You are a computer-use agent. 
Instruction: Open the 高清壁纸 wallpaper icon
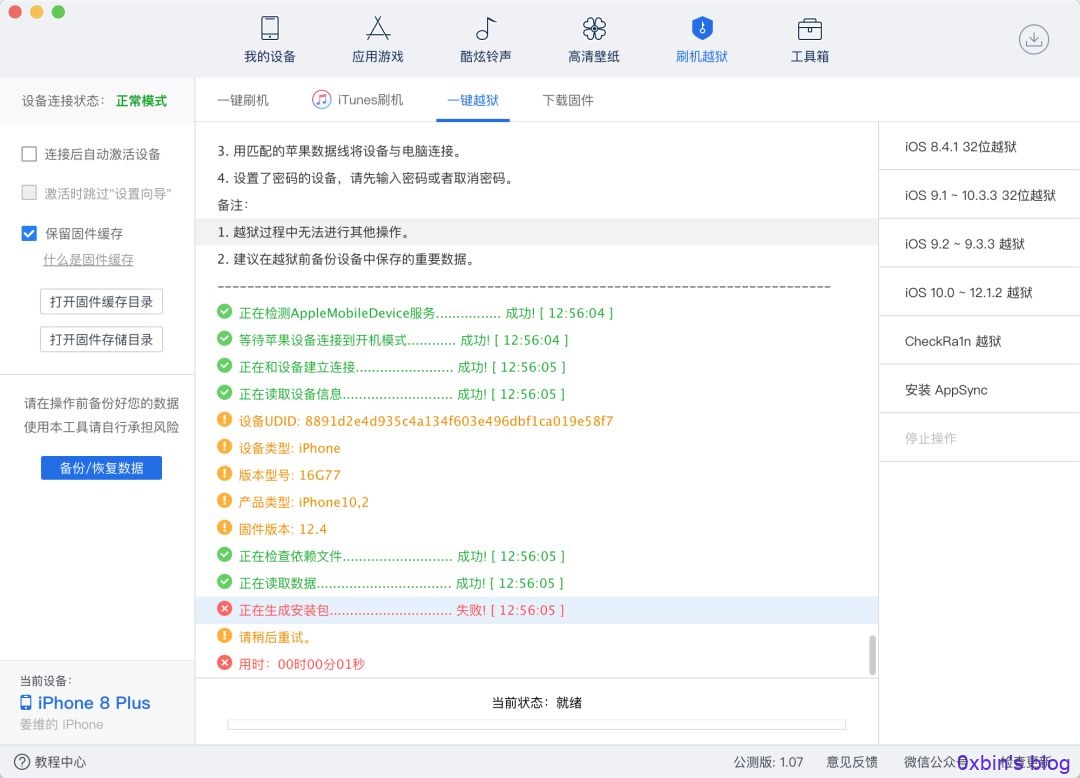pyautogui.click(x=594, y=28)
